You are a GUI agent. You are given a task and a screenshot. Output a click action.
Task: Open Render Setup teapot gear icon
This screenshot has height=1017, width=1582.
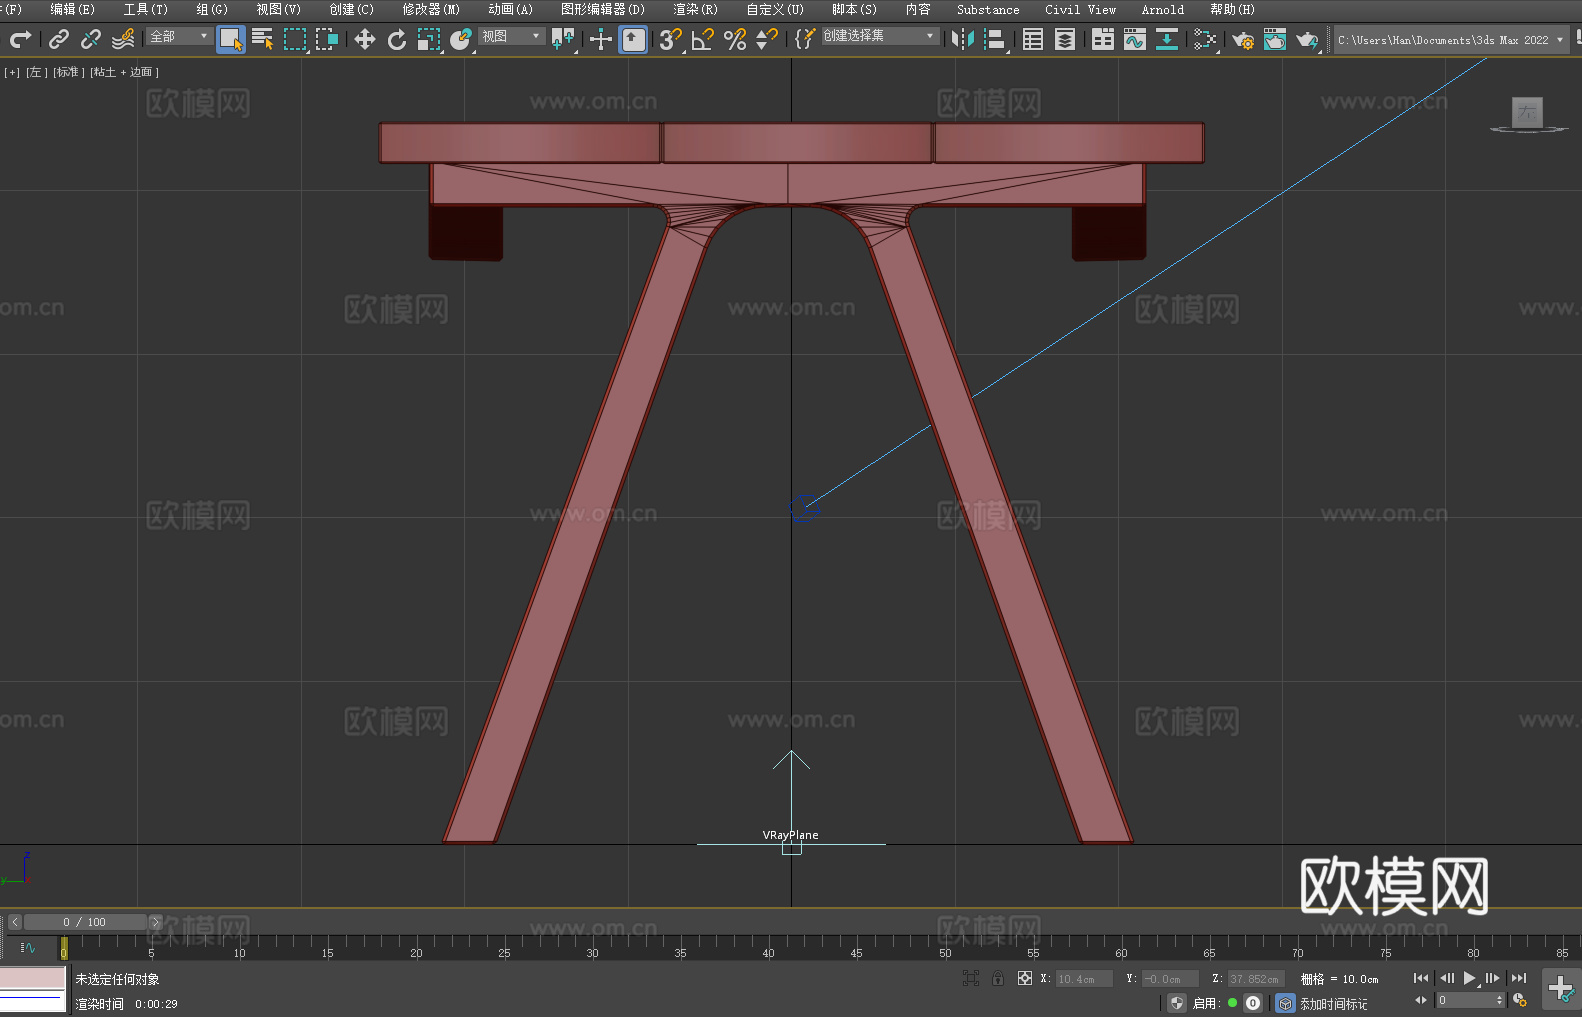pyautogui.click(x=1243, y=39)
